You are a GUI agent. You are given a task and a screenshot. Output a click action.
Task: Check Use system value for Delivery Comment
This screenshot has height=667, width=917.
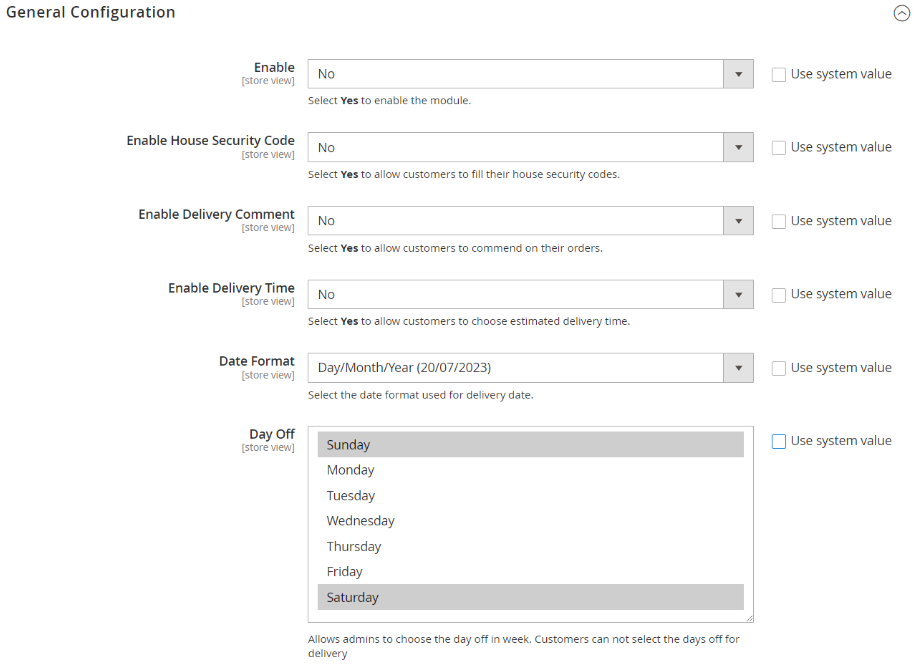(x=779, y=221)
